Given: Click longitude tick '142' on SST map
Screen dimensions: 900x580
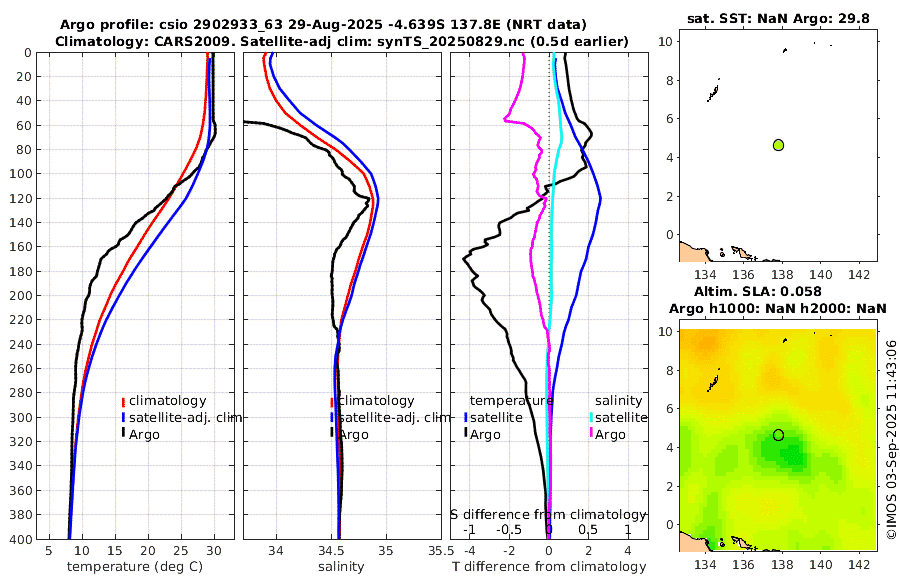Looking at the screenshot, I should 859,275.
